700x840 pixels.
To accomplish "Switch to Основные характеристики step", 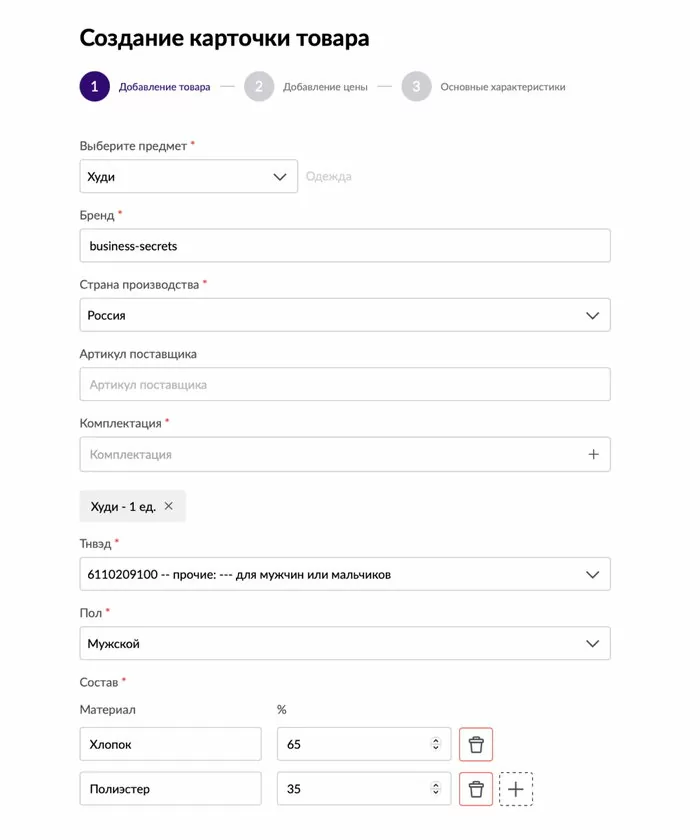I will coord(502,87).
